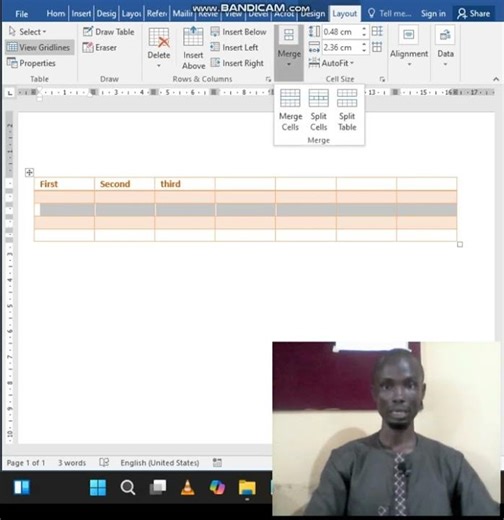Click the macro recording icon in status bar
The height and width of the screenshot is (520, 504).
(x=217, y=462)
